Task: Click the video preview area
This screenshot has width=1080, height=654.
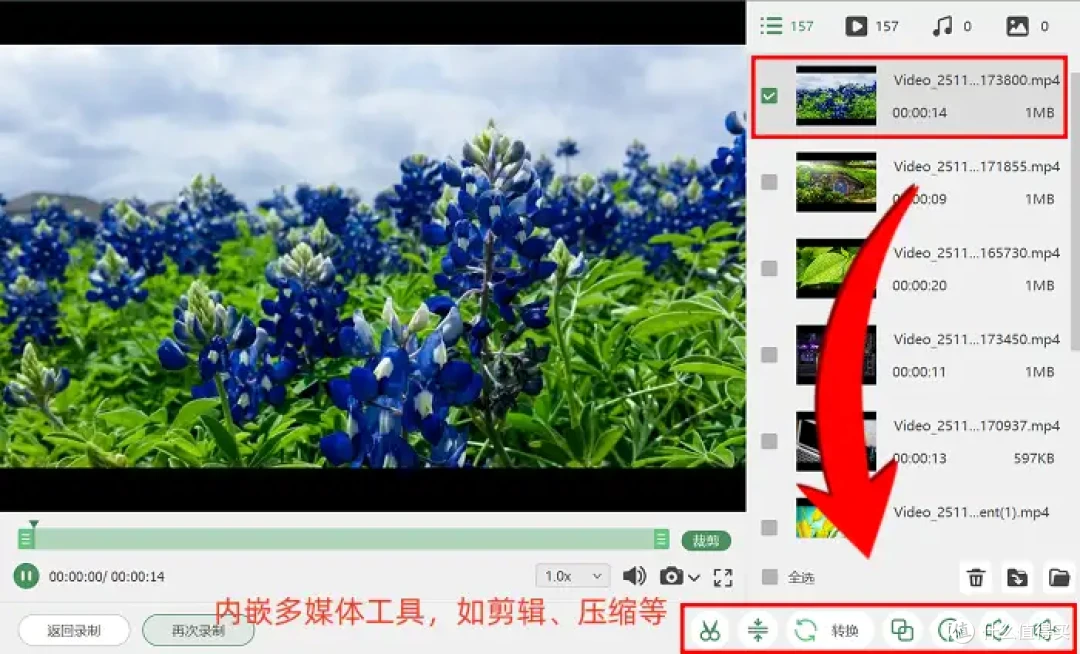Action: (x=373, y=256)
